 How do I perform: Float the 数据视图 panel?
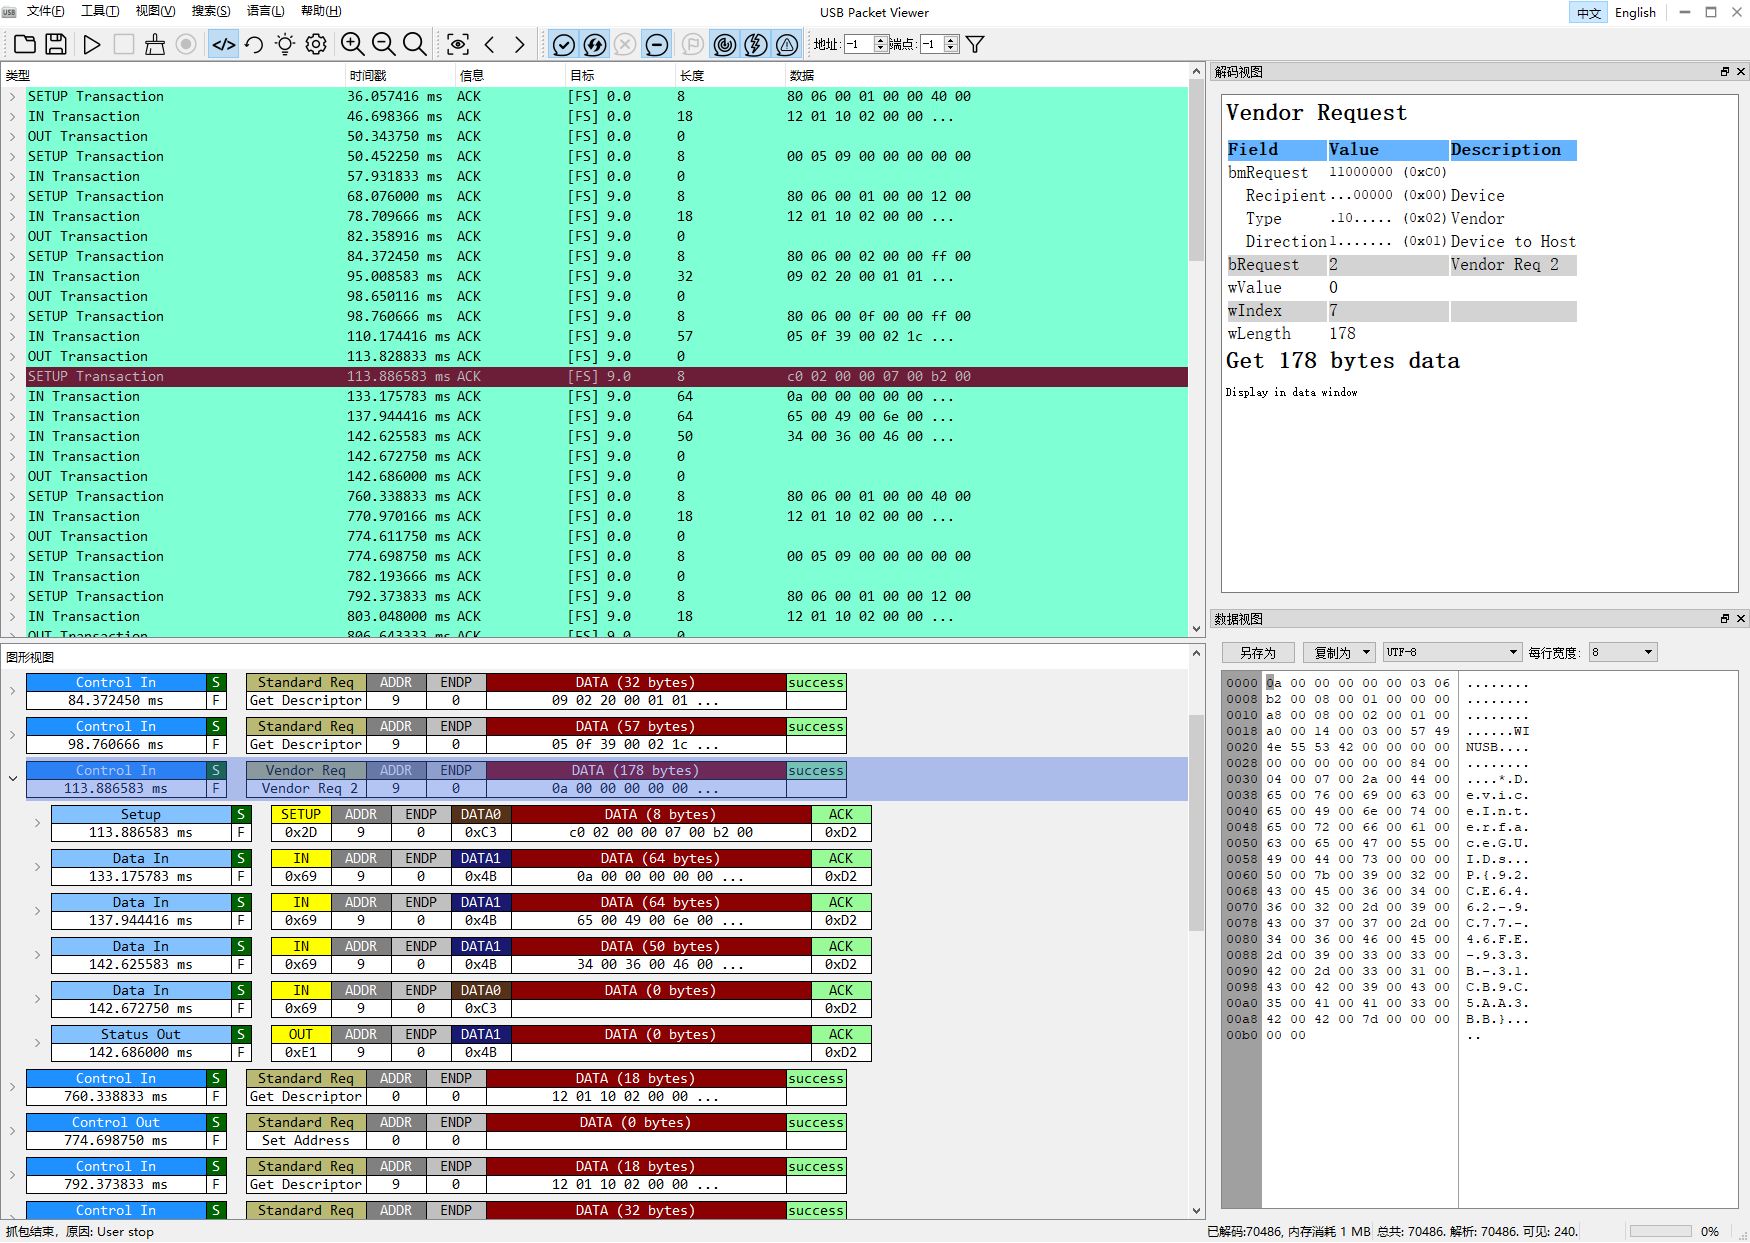click(x=1725, y=619)
